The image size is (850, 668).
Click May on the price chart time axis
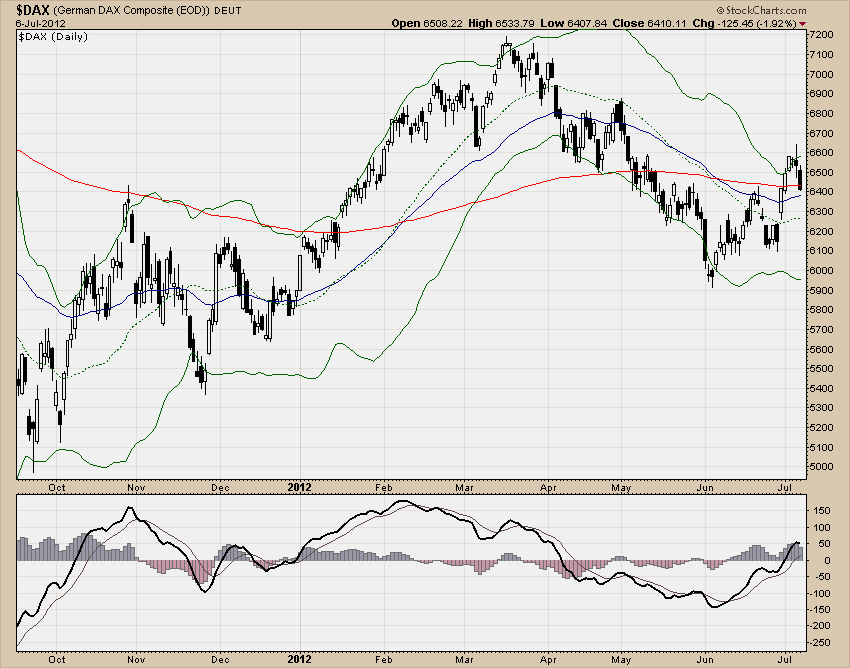point(621,487)
